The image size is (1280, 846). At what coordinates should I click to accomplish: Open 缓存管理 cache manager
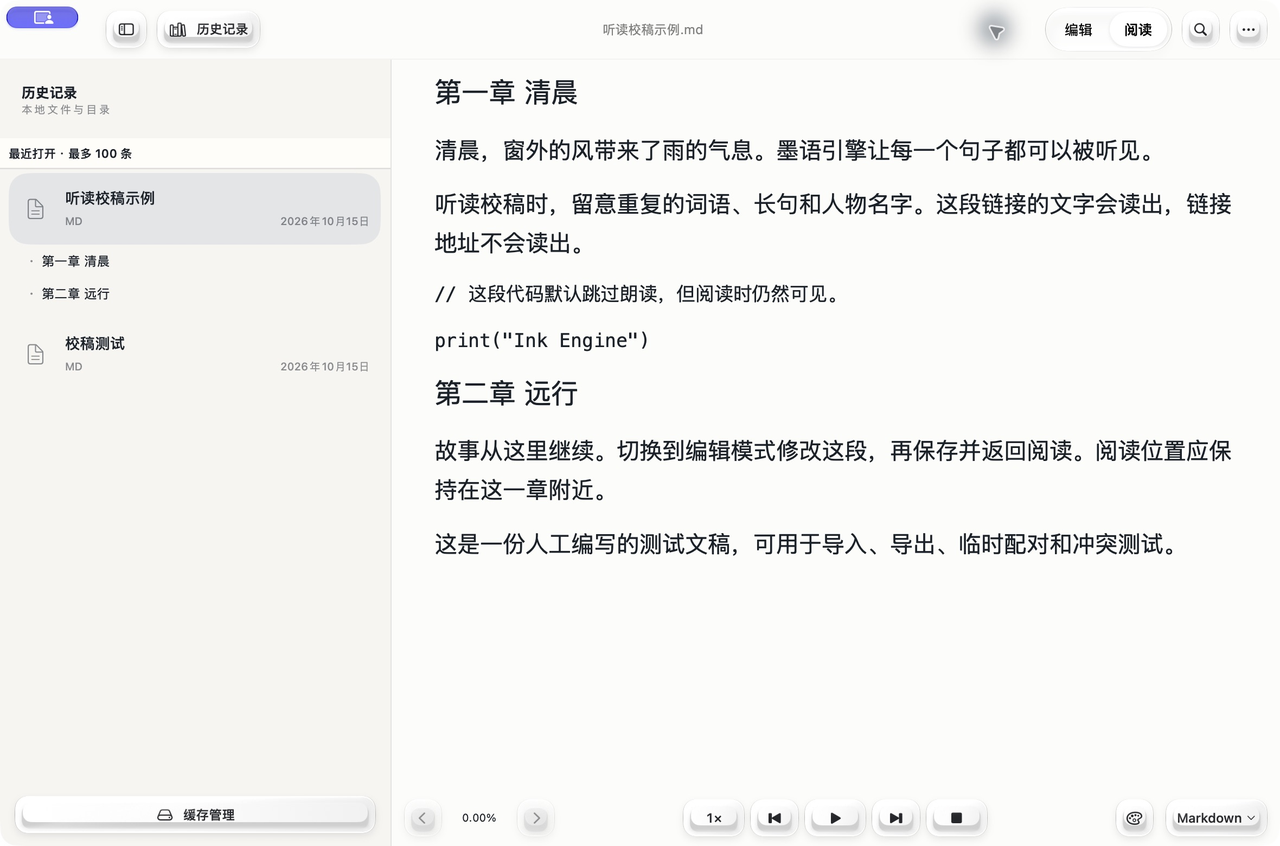[195, 815]
